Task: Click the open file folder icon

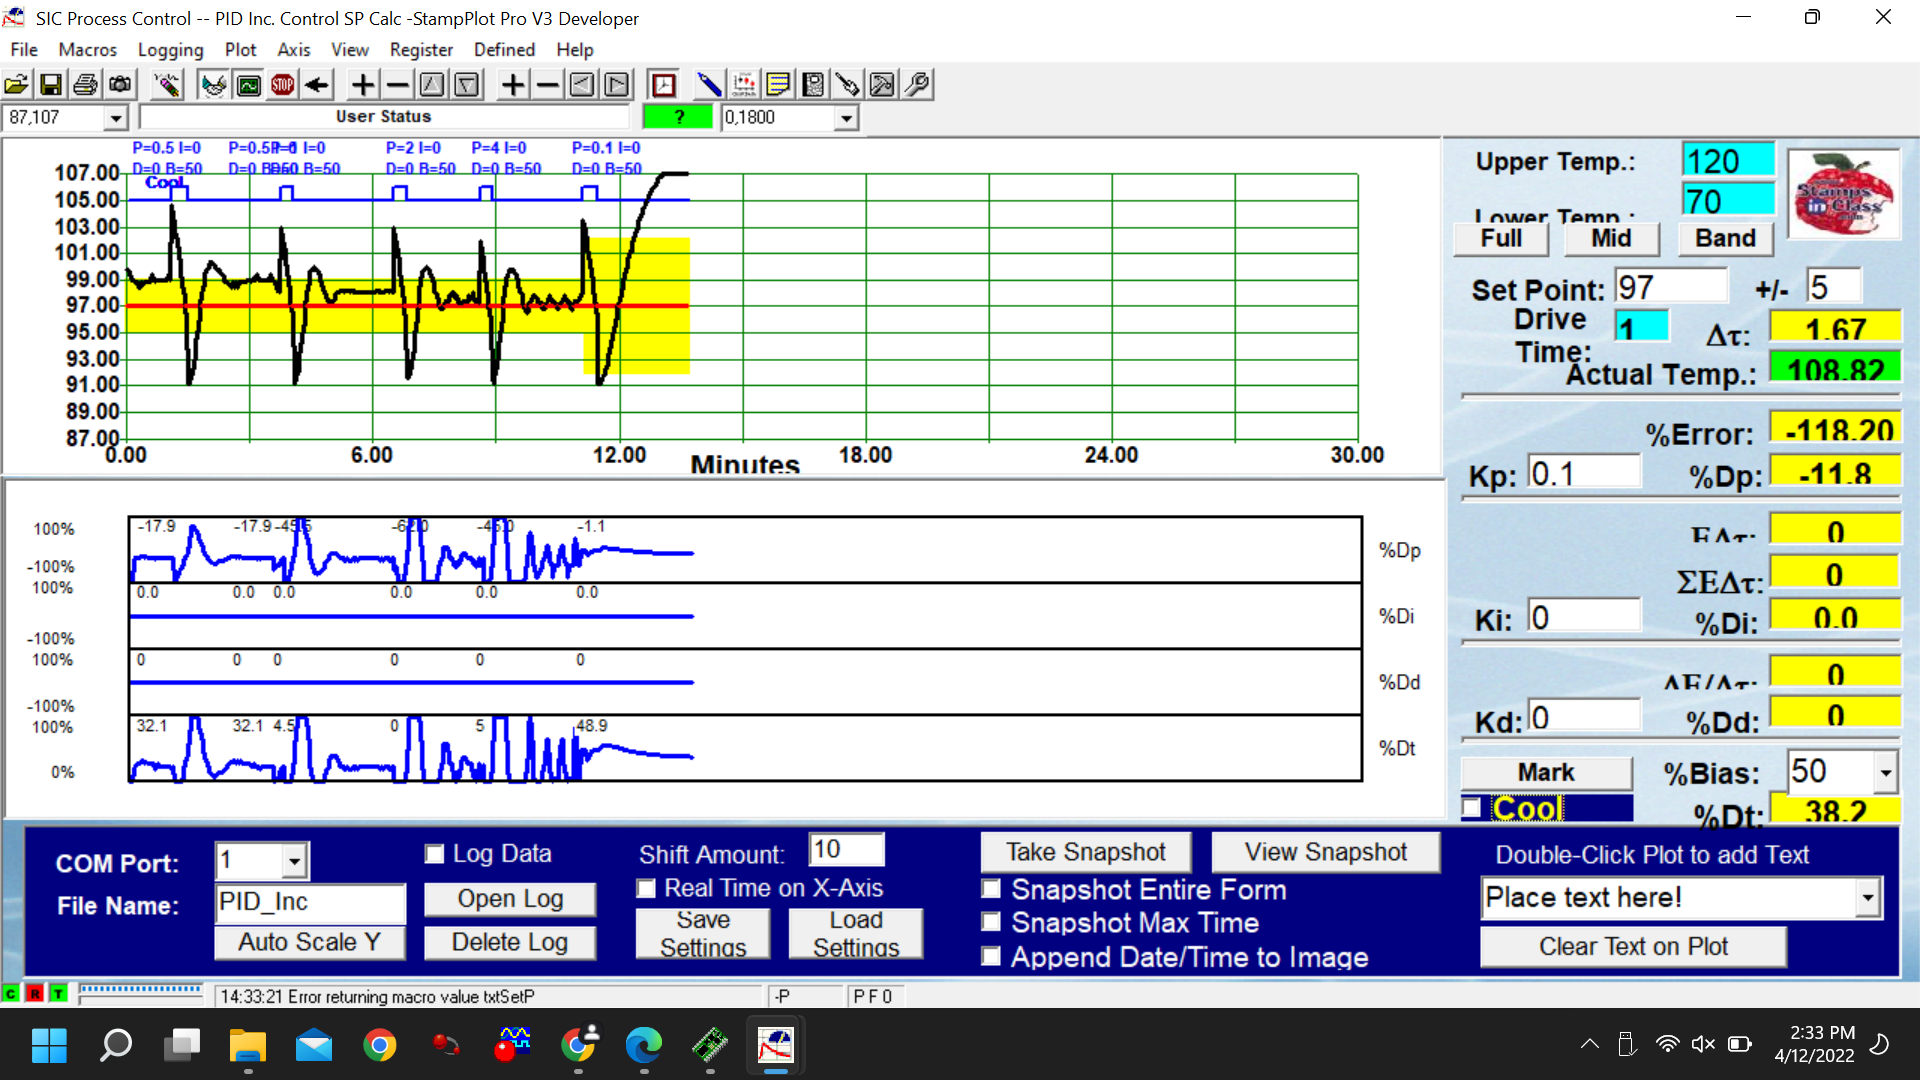Action: point(17,85)
